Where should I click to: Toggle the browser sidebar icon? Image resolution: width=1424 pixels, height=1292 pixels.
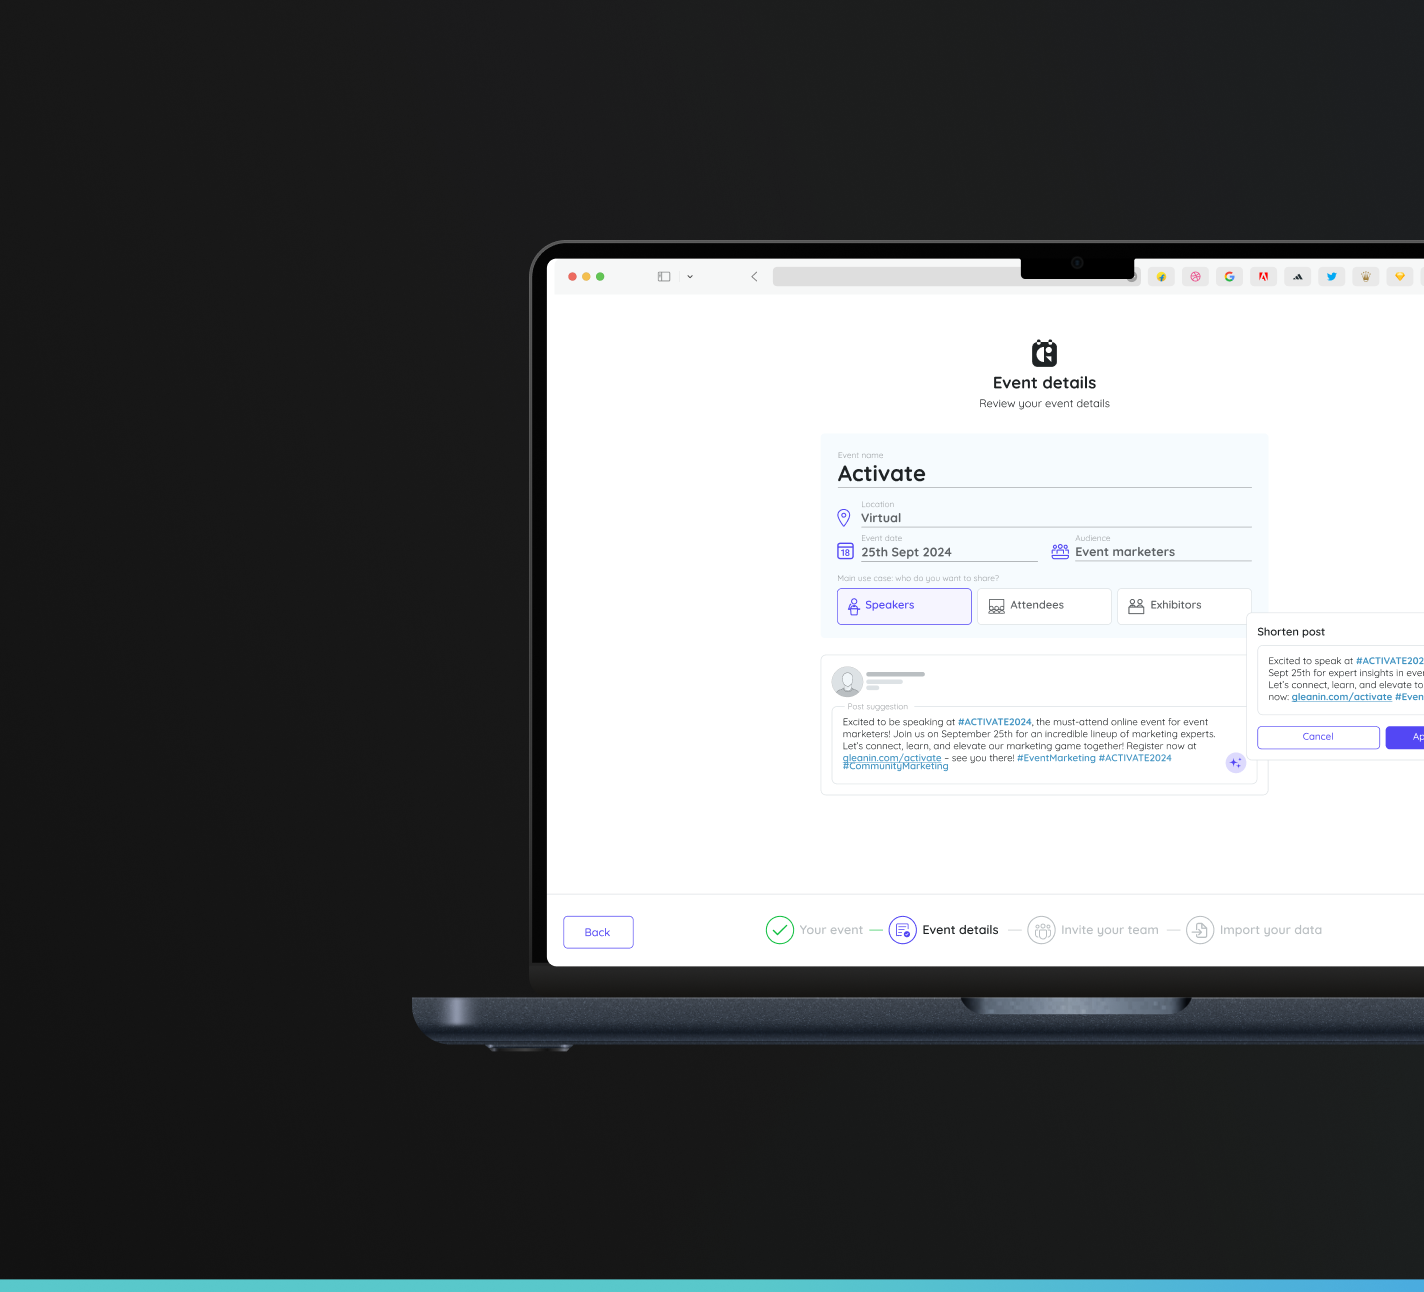point(664,277)
